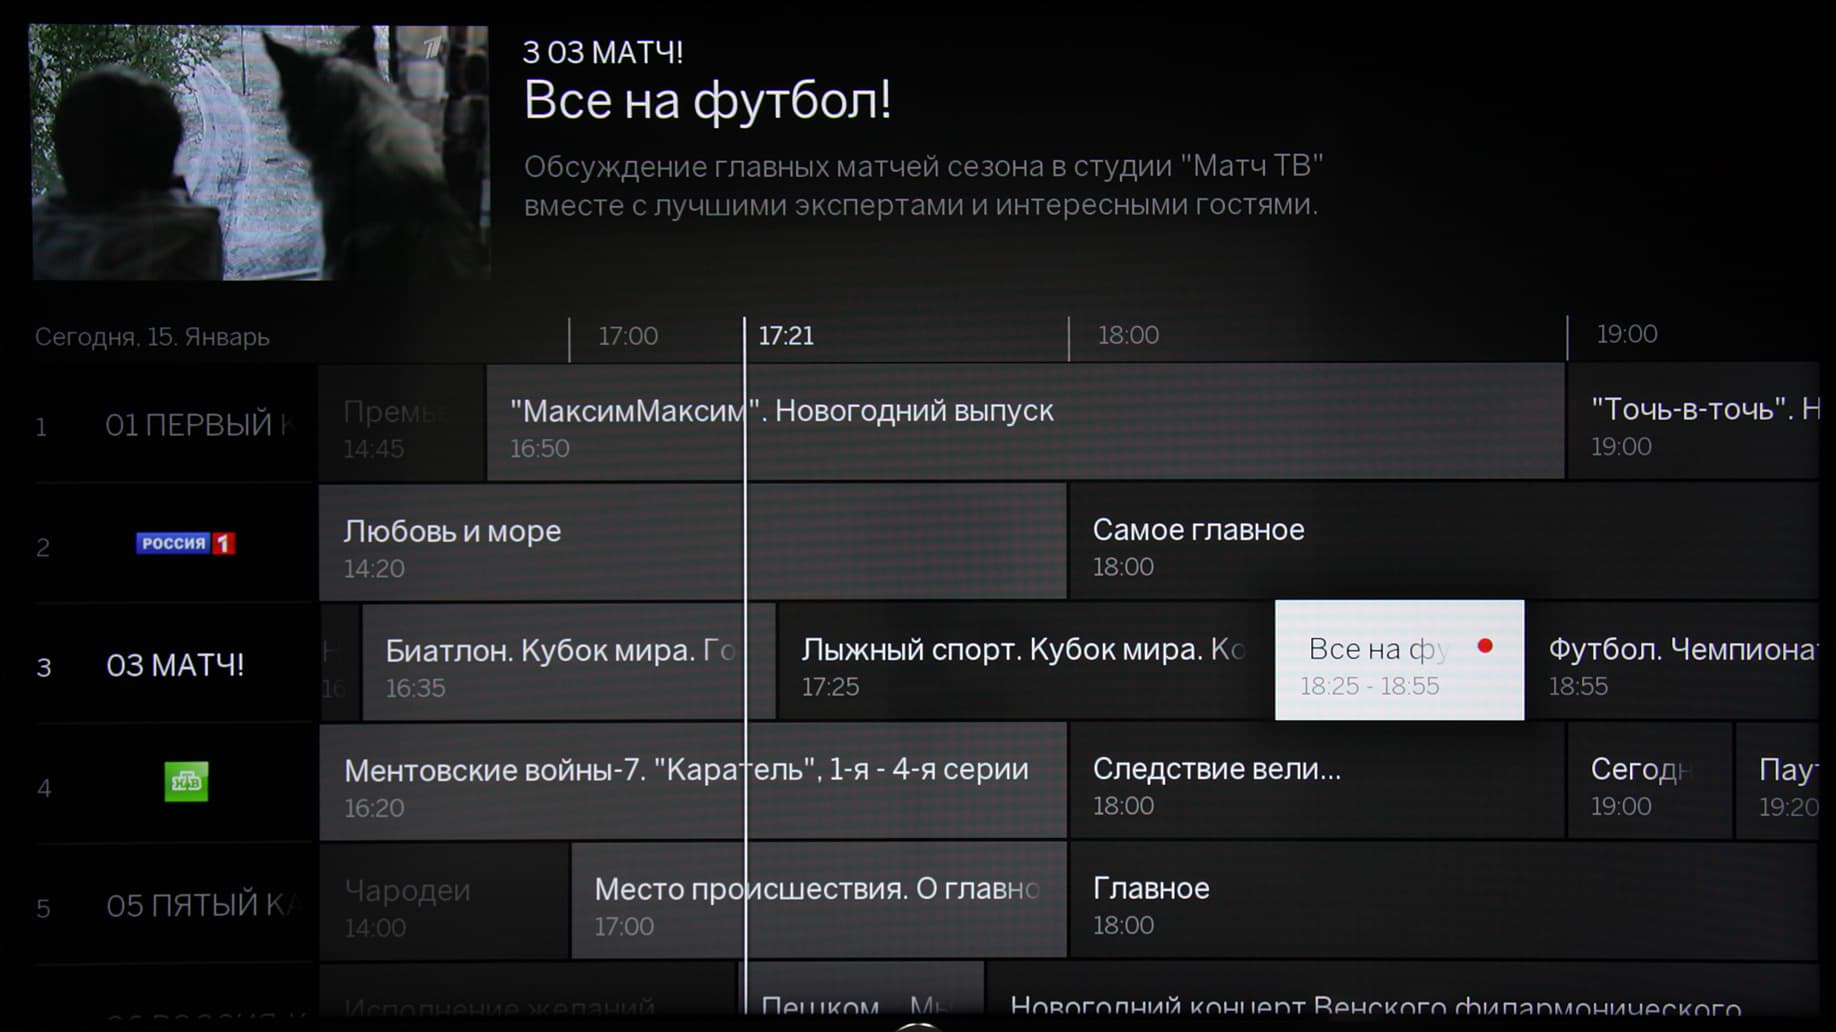Open Место происшествия. О главном program
Viewport: 1836px width, 1032px height.
click(819, 901)
